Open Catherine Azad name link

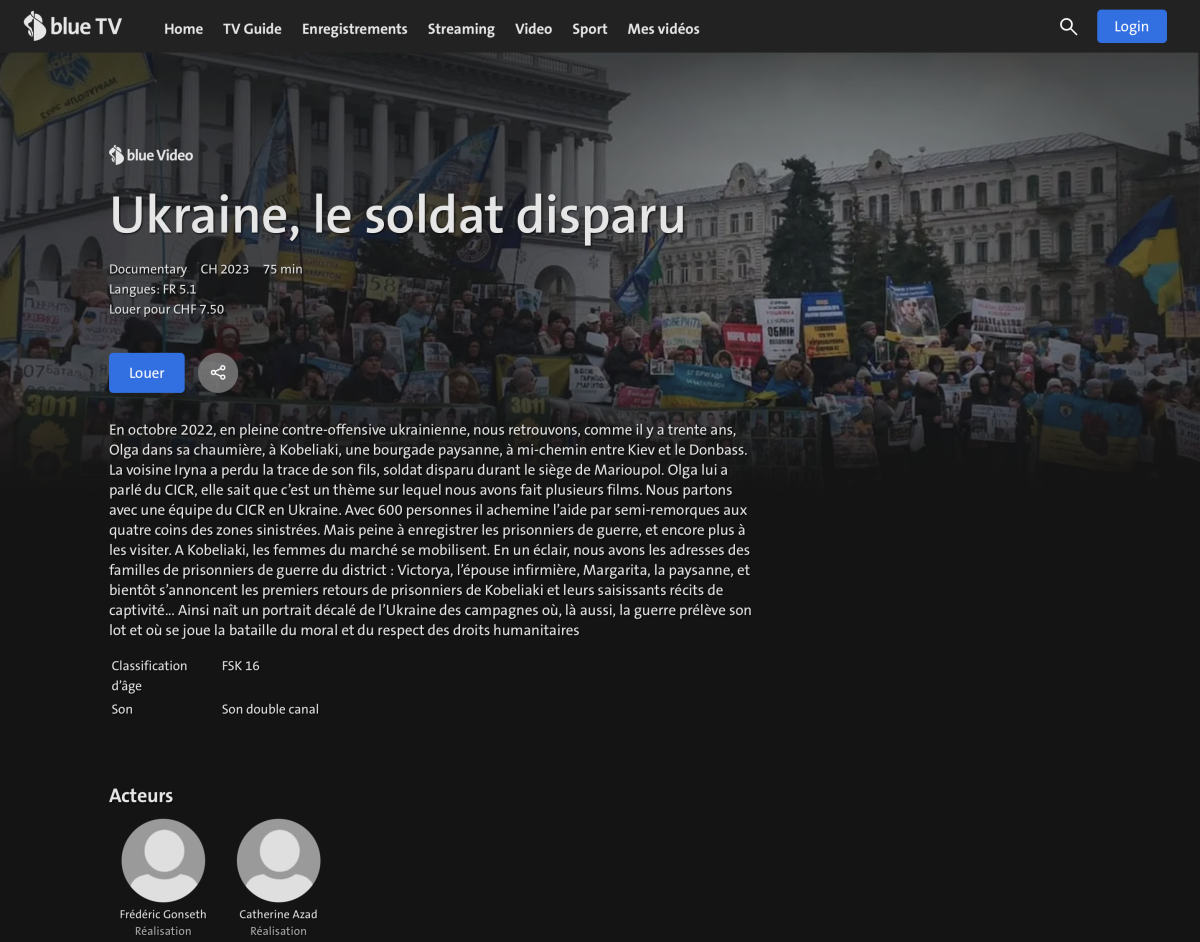pyautogui.click(x=278, y=914)
